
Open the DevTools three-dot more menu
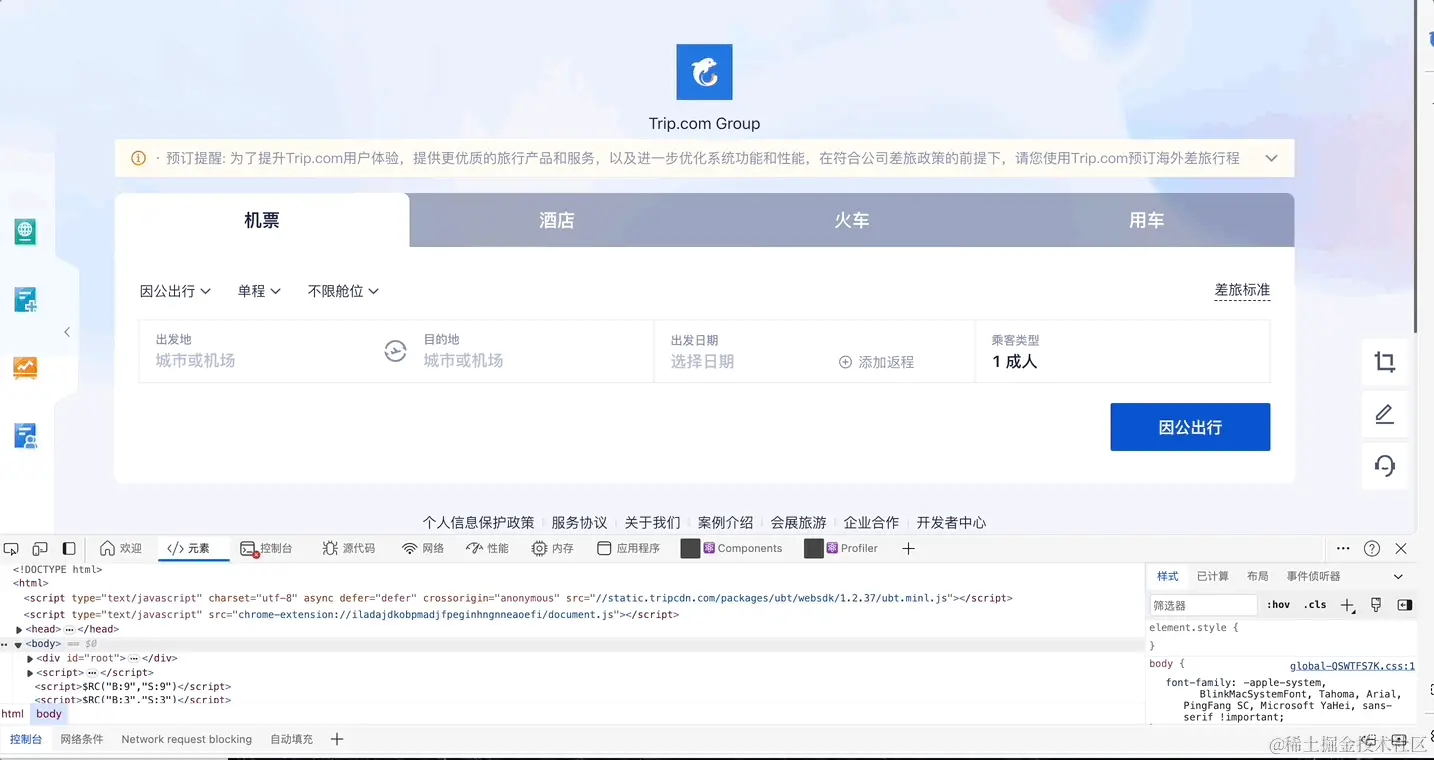[1343, 548]
